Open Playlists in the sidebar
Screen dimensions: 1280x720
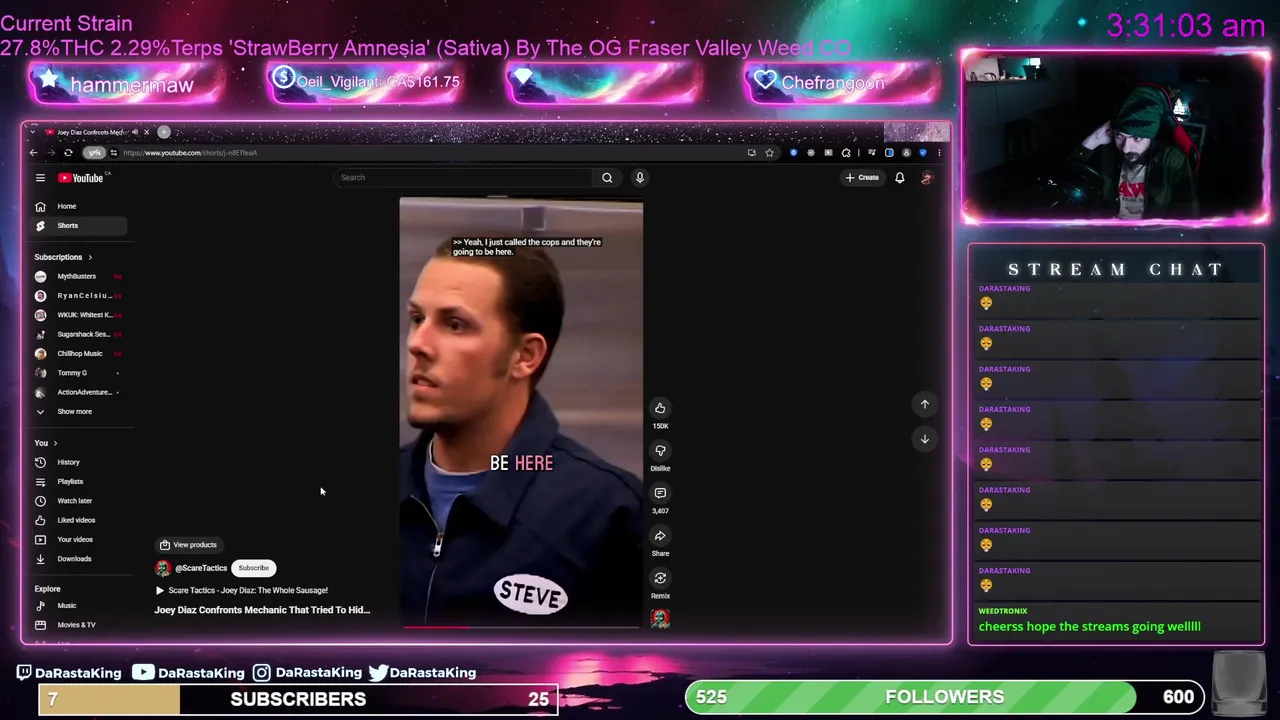click(x=80, y=482)
